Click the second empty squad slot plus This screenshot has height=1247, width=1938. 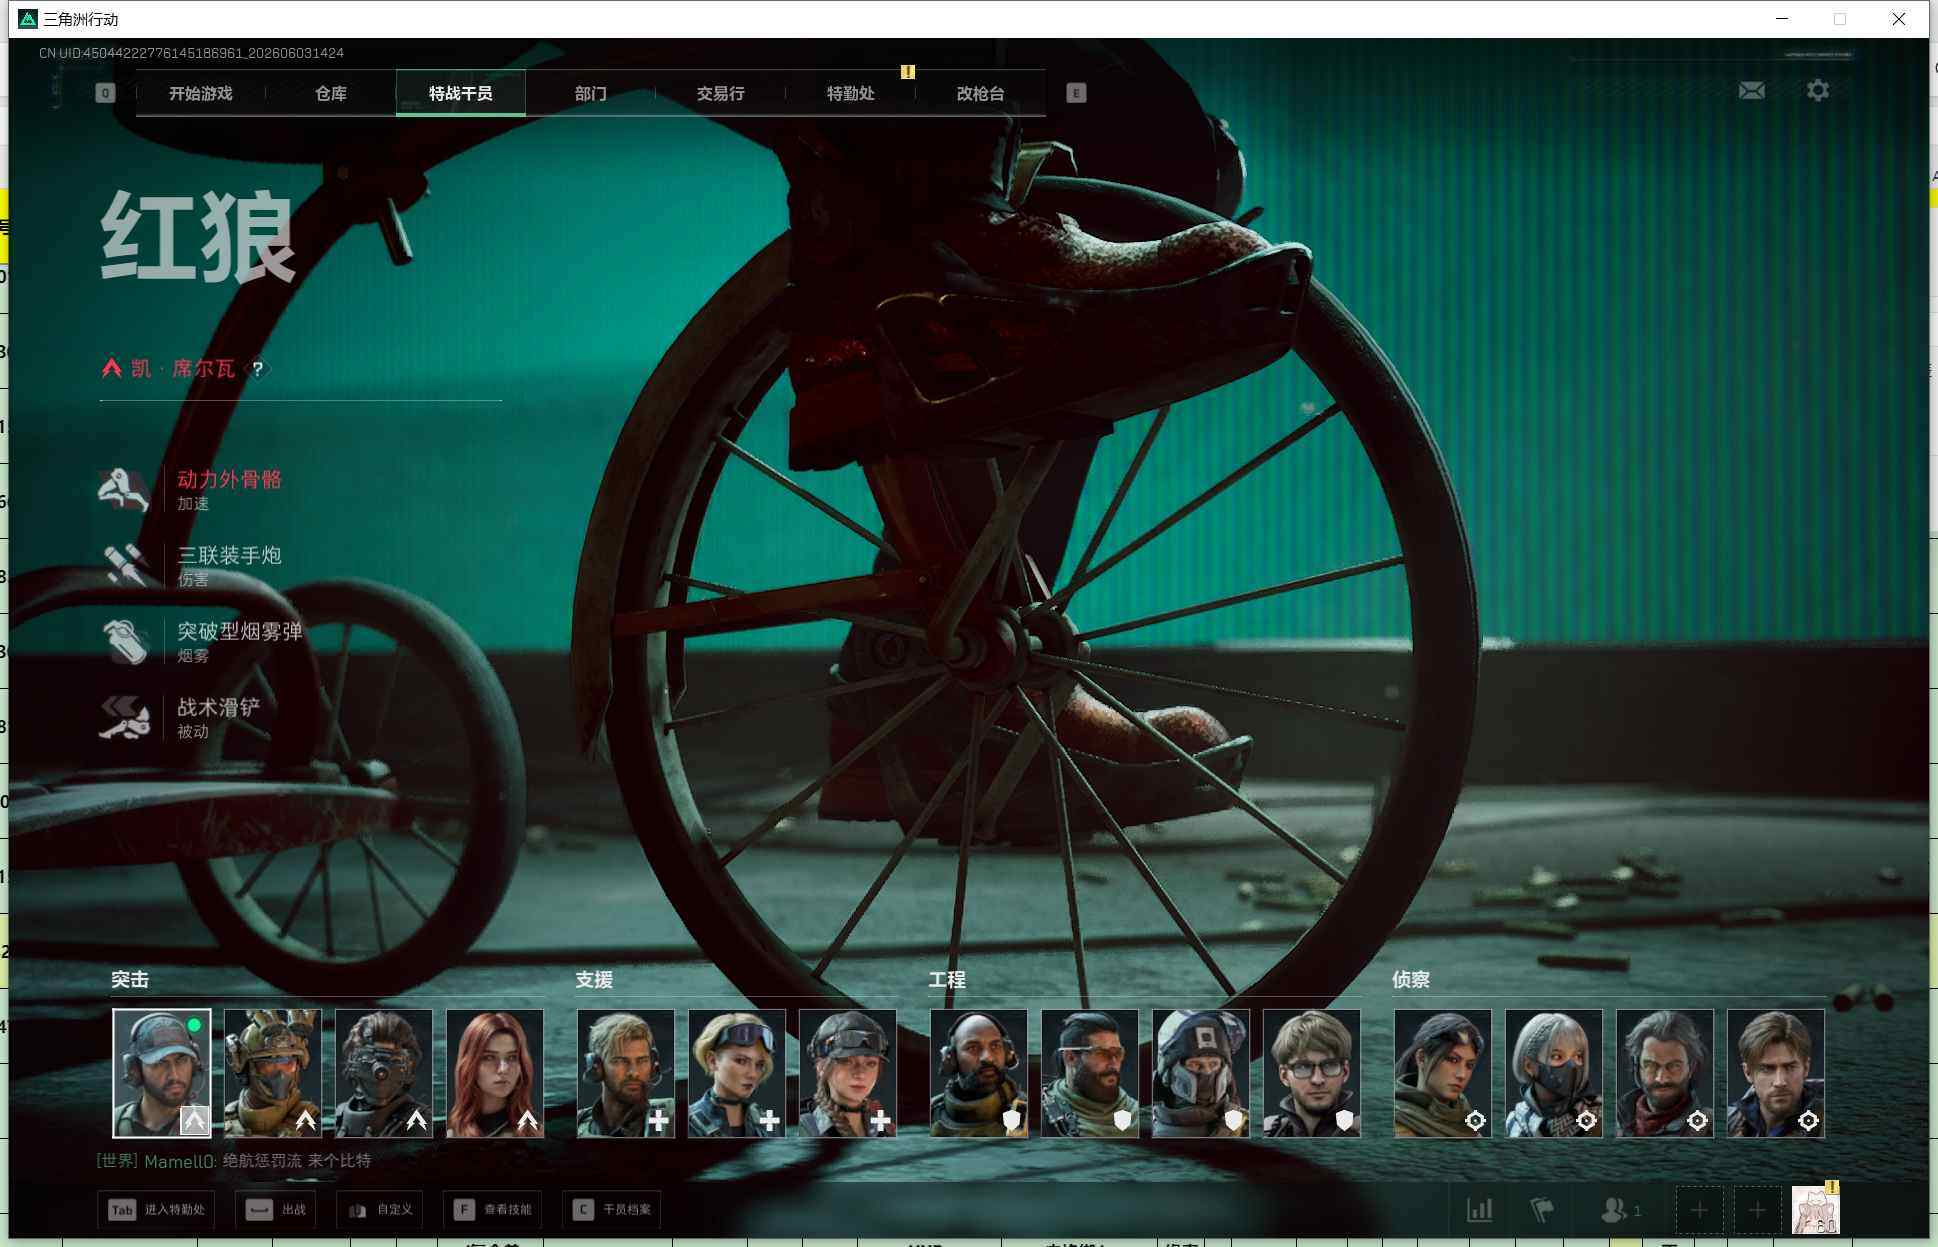point(1757,1211)
